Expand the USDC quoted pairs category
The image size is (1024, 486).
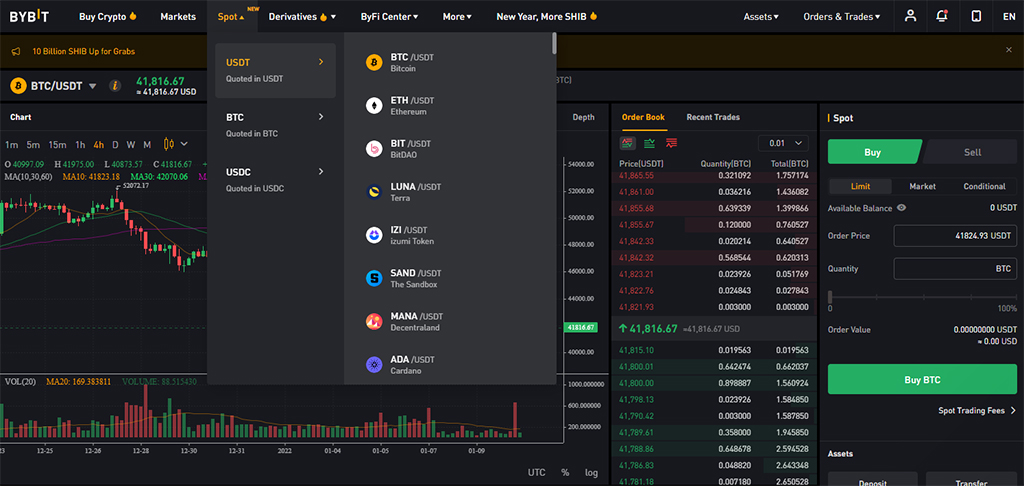[276, 180]
